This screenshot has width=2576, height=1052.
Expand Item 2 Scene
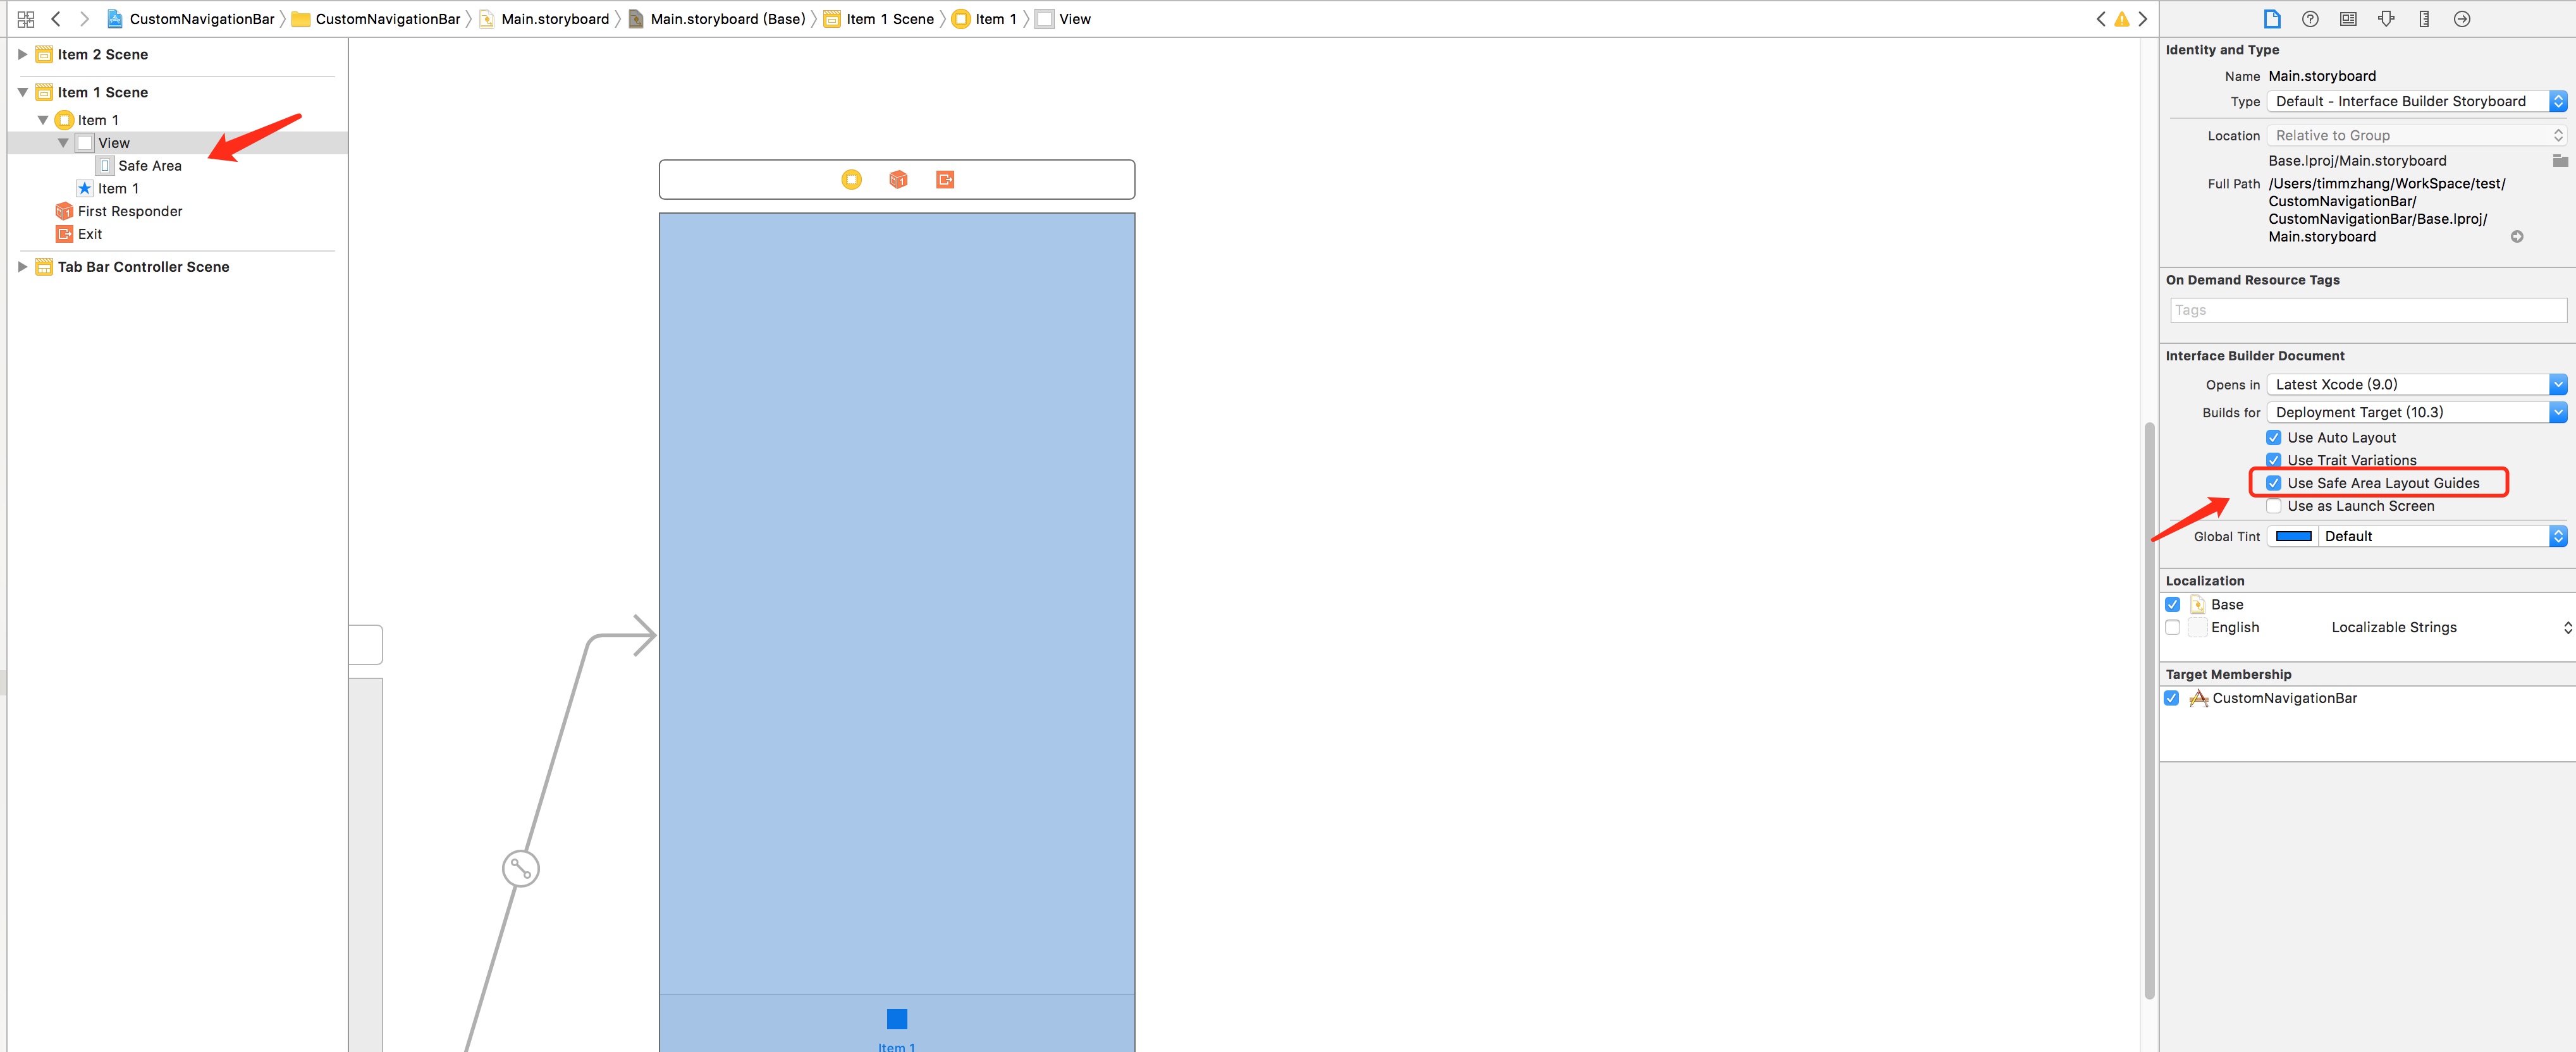tap(22, 55)
